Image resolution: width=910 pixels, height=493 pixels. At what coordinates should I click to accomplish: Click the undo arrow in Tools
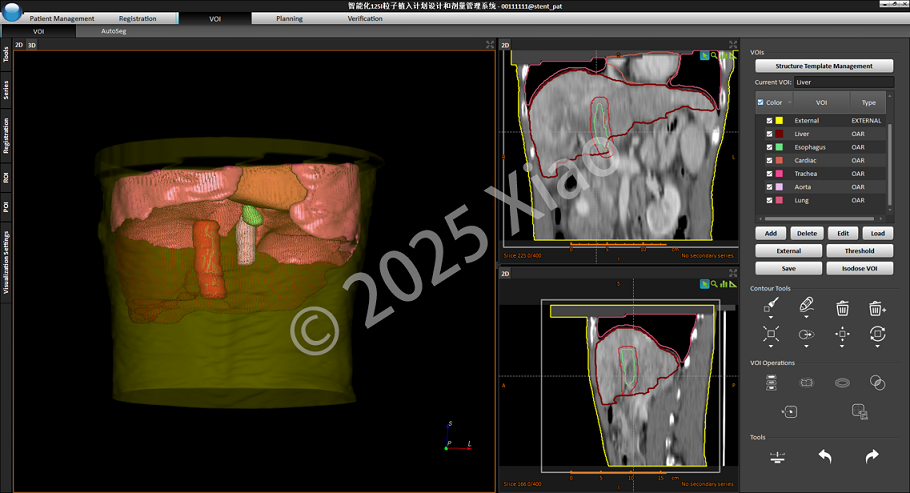click(x=825, y=456)
